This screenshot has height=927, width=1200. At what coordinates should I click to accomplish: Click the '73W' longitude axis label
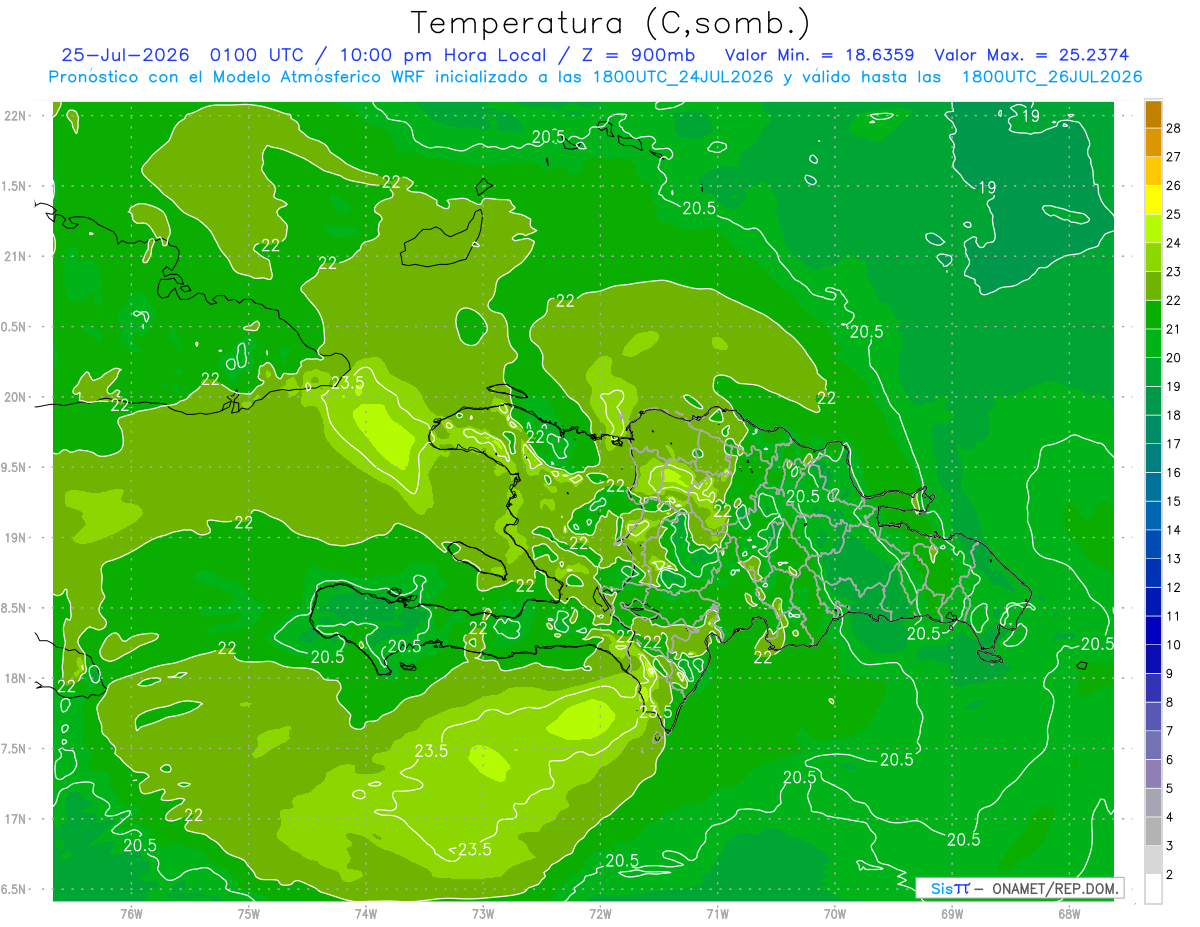[483, 914]
